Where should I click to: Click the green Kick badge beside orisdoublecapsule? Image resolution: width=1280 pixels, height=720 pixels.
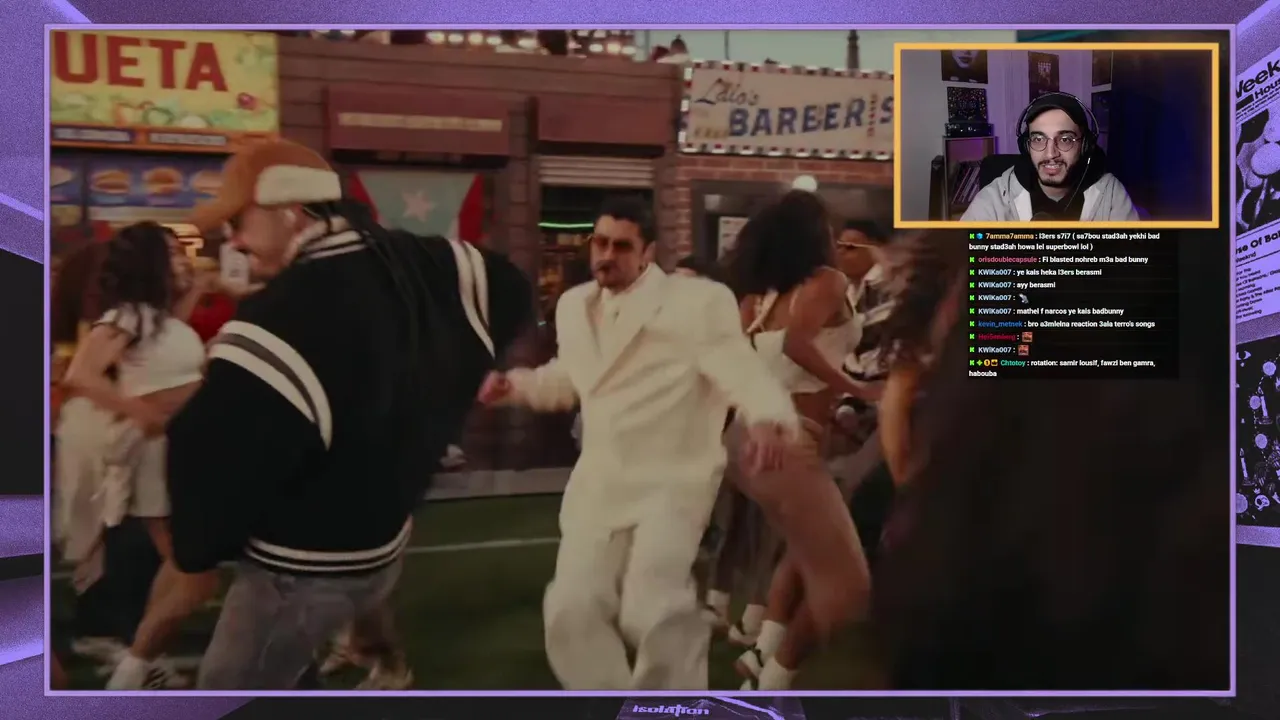click(x=972, y=260)
